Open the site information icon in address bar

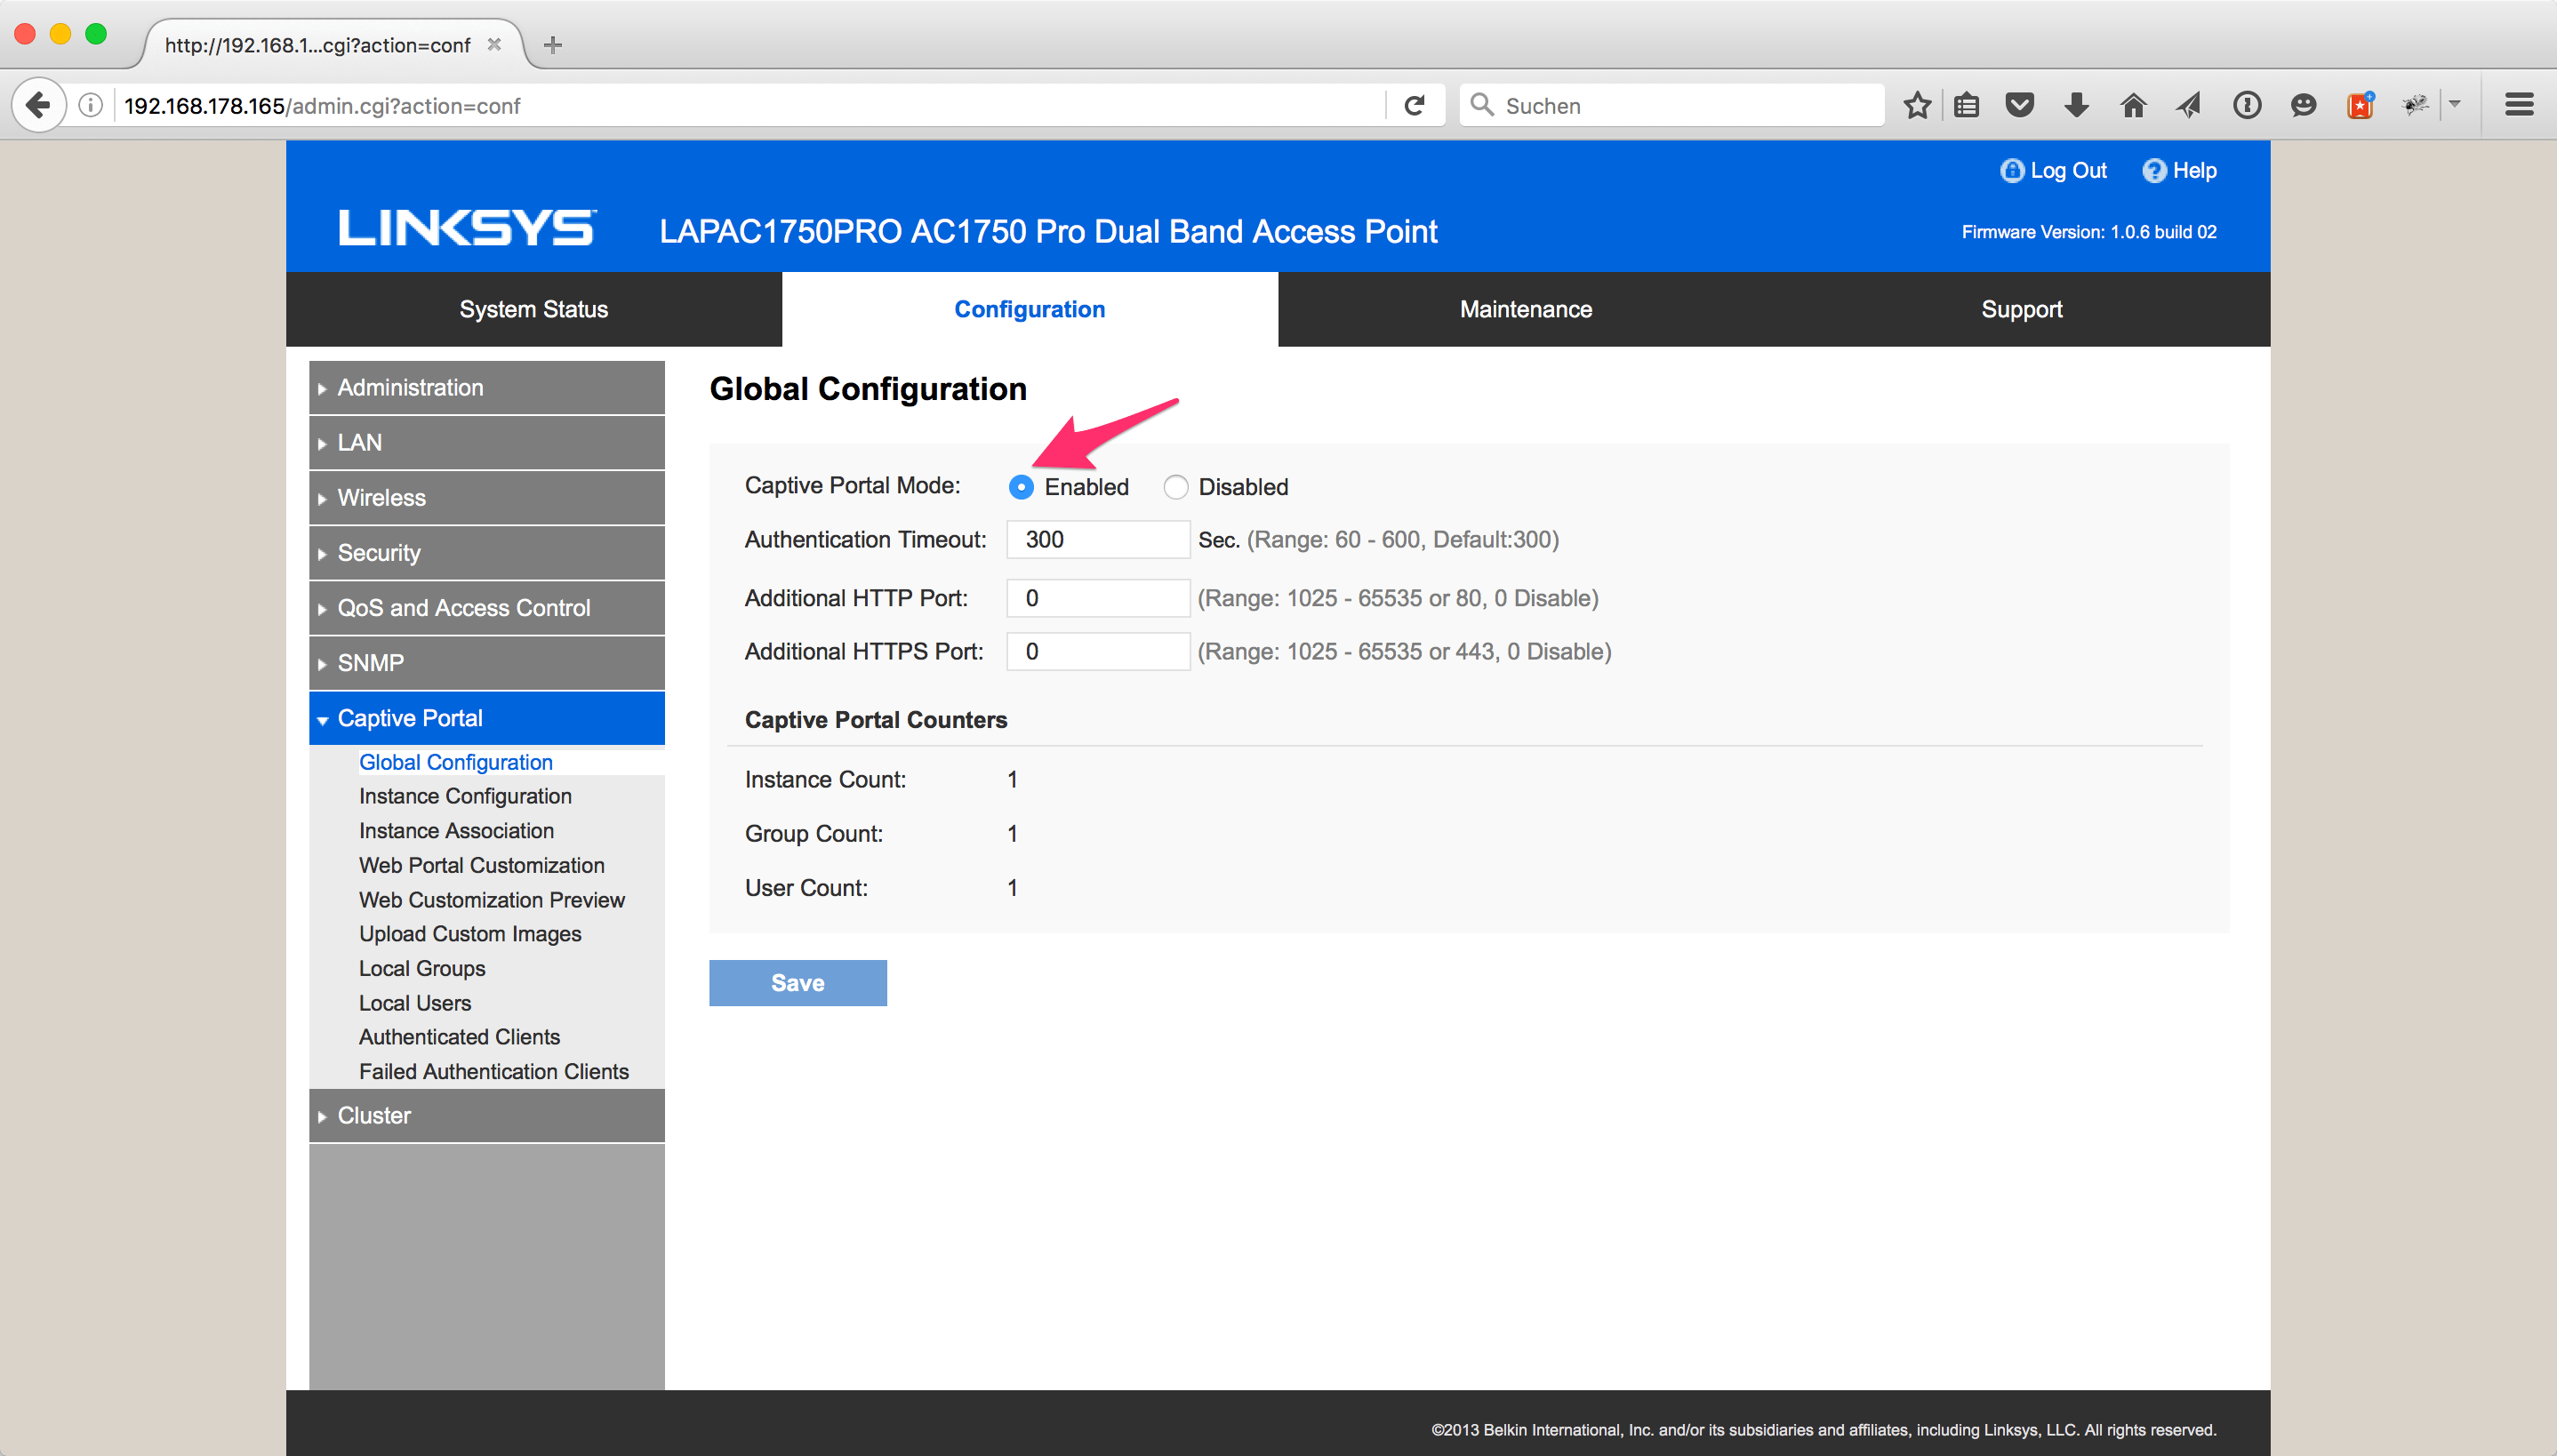pos(91,105)
